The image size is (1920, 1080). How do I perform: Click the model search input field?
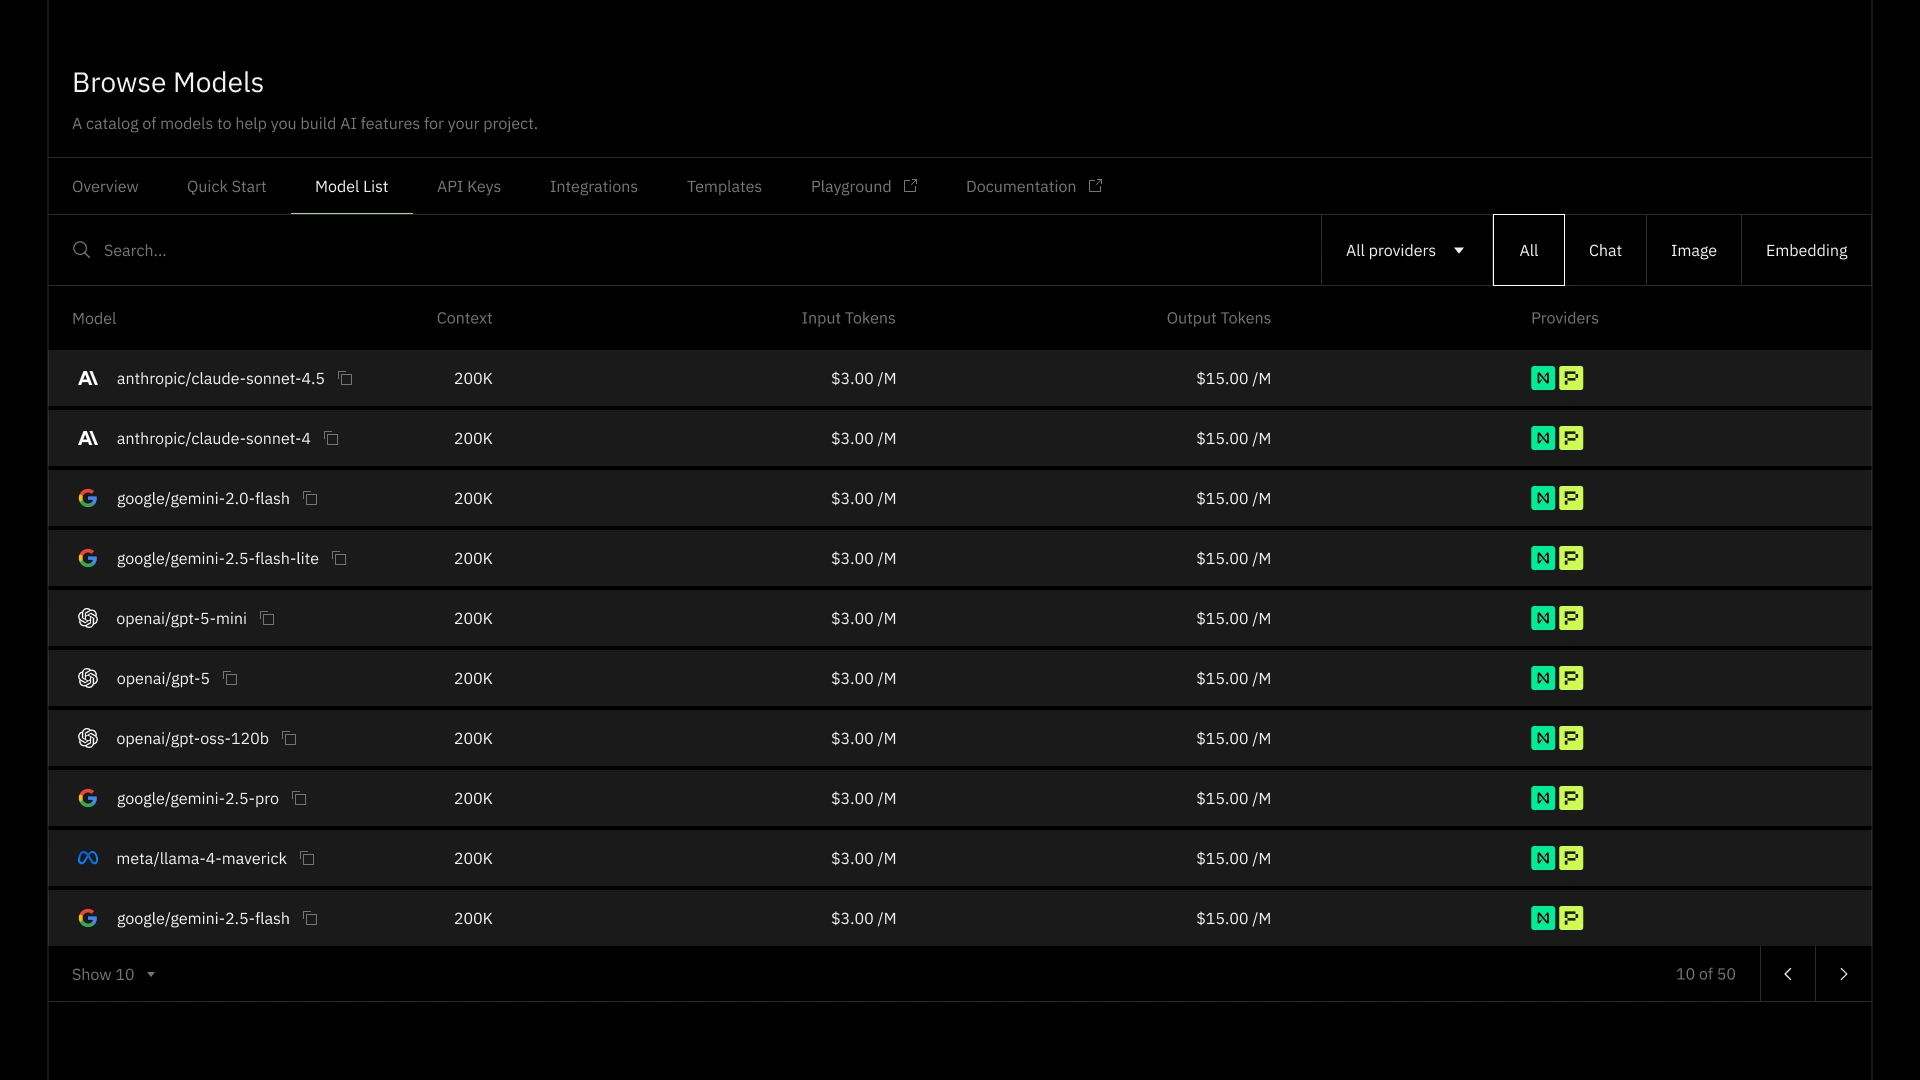700,250
